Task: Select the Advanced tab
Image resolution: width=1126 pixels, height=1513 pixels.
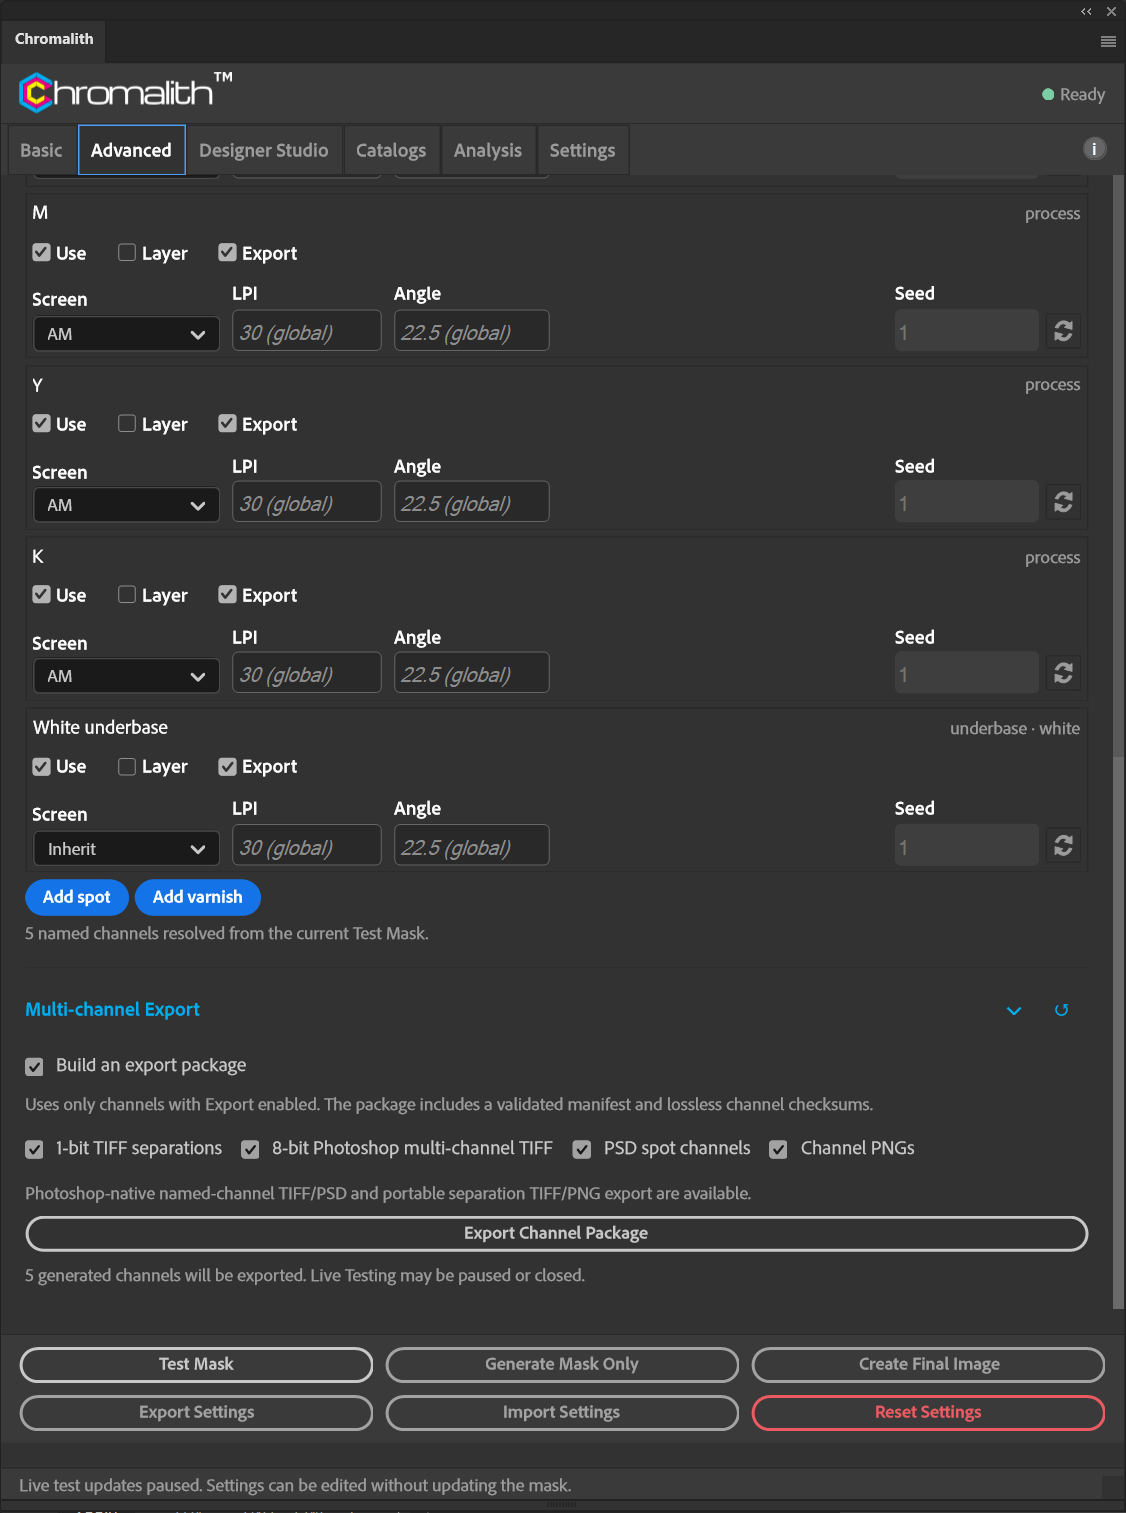Action: pyautogui.click(x=132, y=150)
